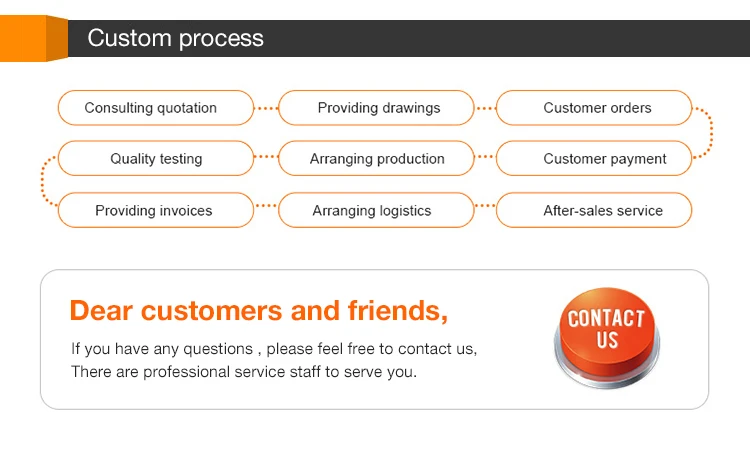The image size is (750, 449).
Task: Open the Customer orders step
Action: tap(594, 108)
